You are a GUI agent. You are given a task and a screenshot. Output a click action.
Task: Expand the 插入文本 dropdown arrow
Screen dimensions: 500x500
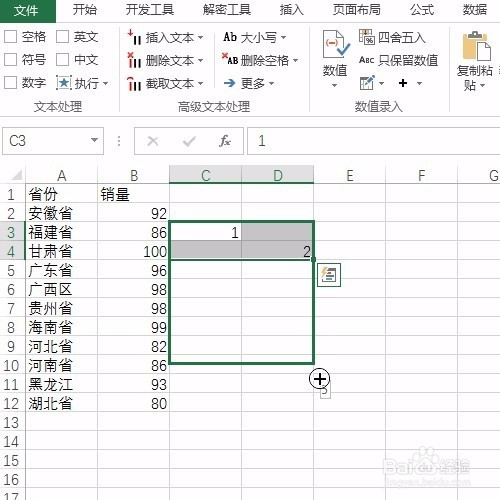click(200, 37)
